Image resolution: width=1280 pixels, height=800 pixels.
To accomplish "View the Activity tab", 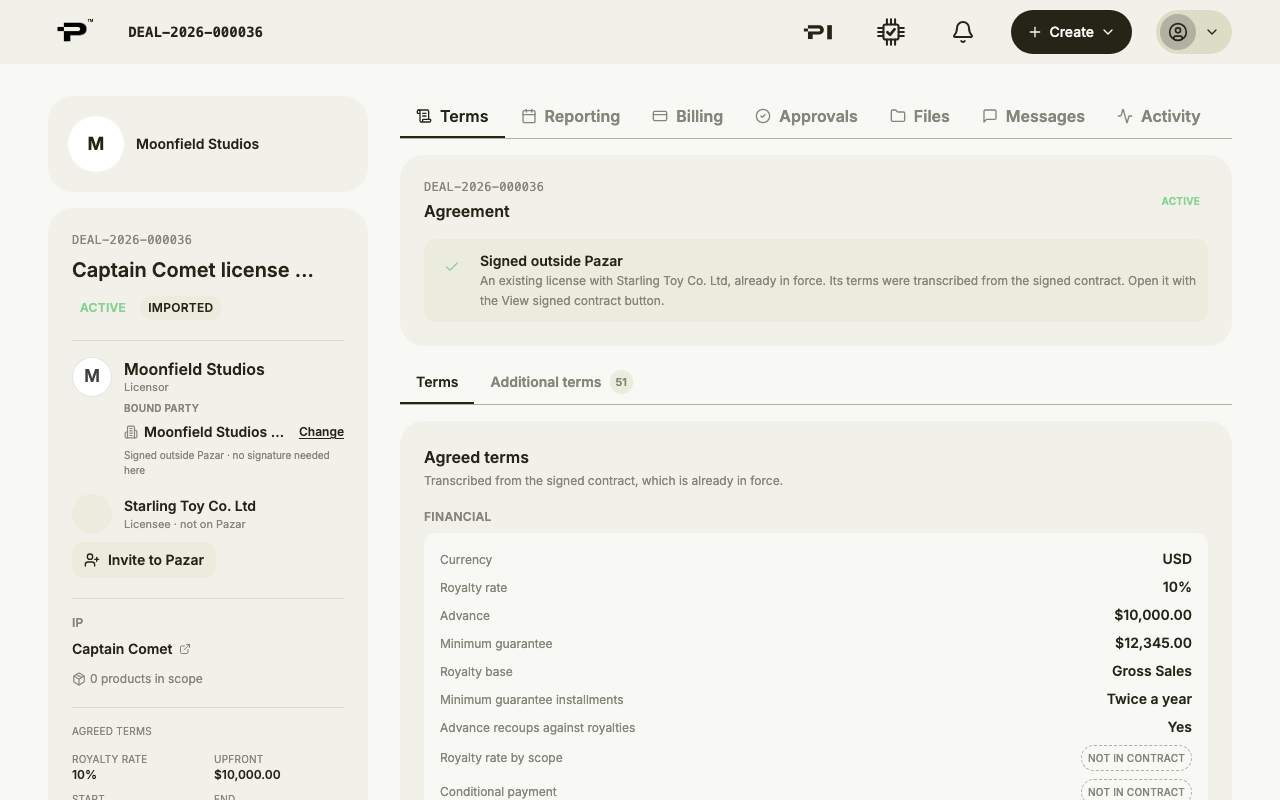I will 1159,116.
